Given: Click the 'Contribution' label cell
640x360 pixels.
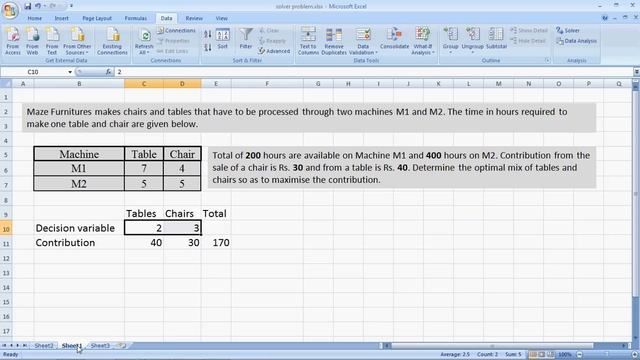Looking at the screenshot, I should [x=79, y=243].
